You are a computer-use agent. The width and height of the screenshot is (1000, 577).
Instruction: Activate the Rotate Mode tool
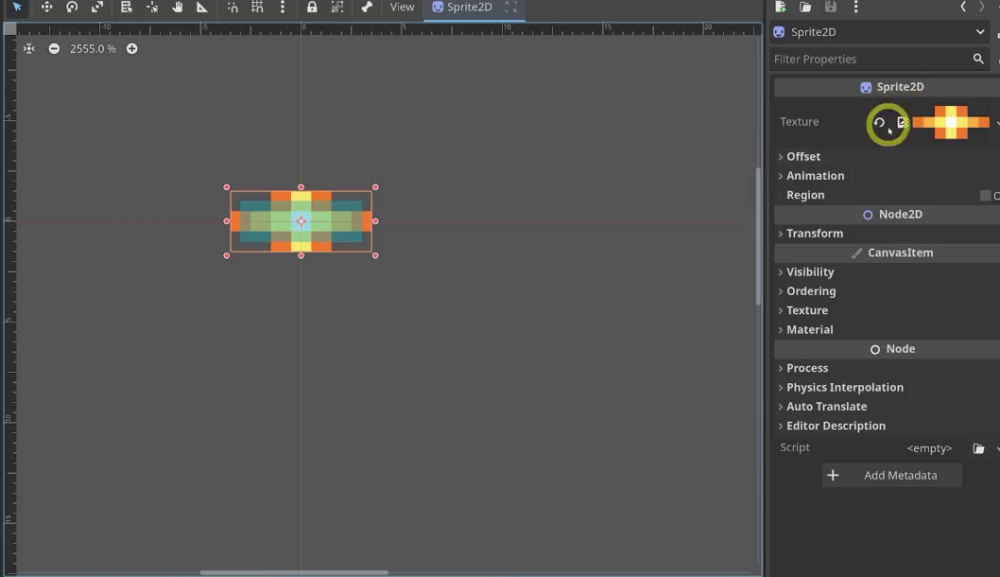(72, 7)
